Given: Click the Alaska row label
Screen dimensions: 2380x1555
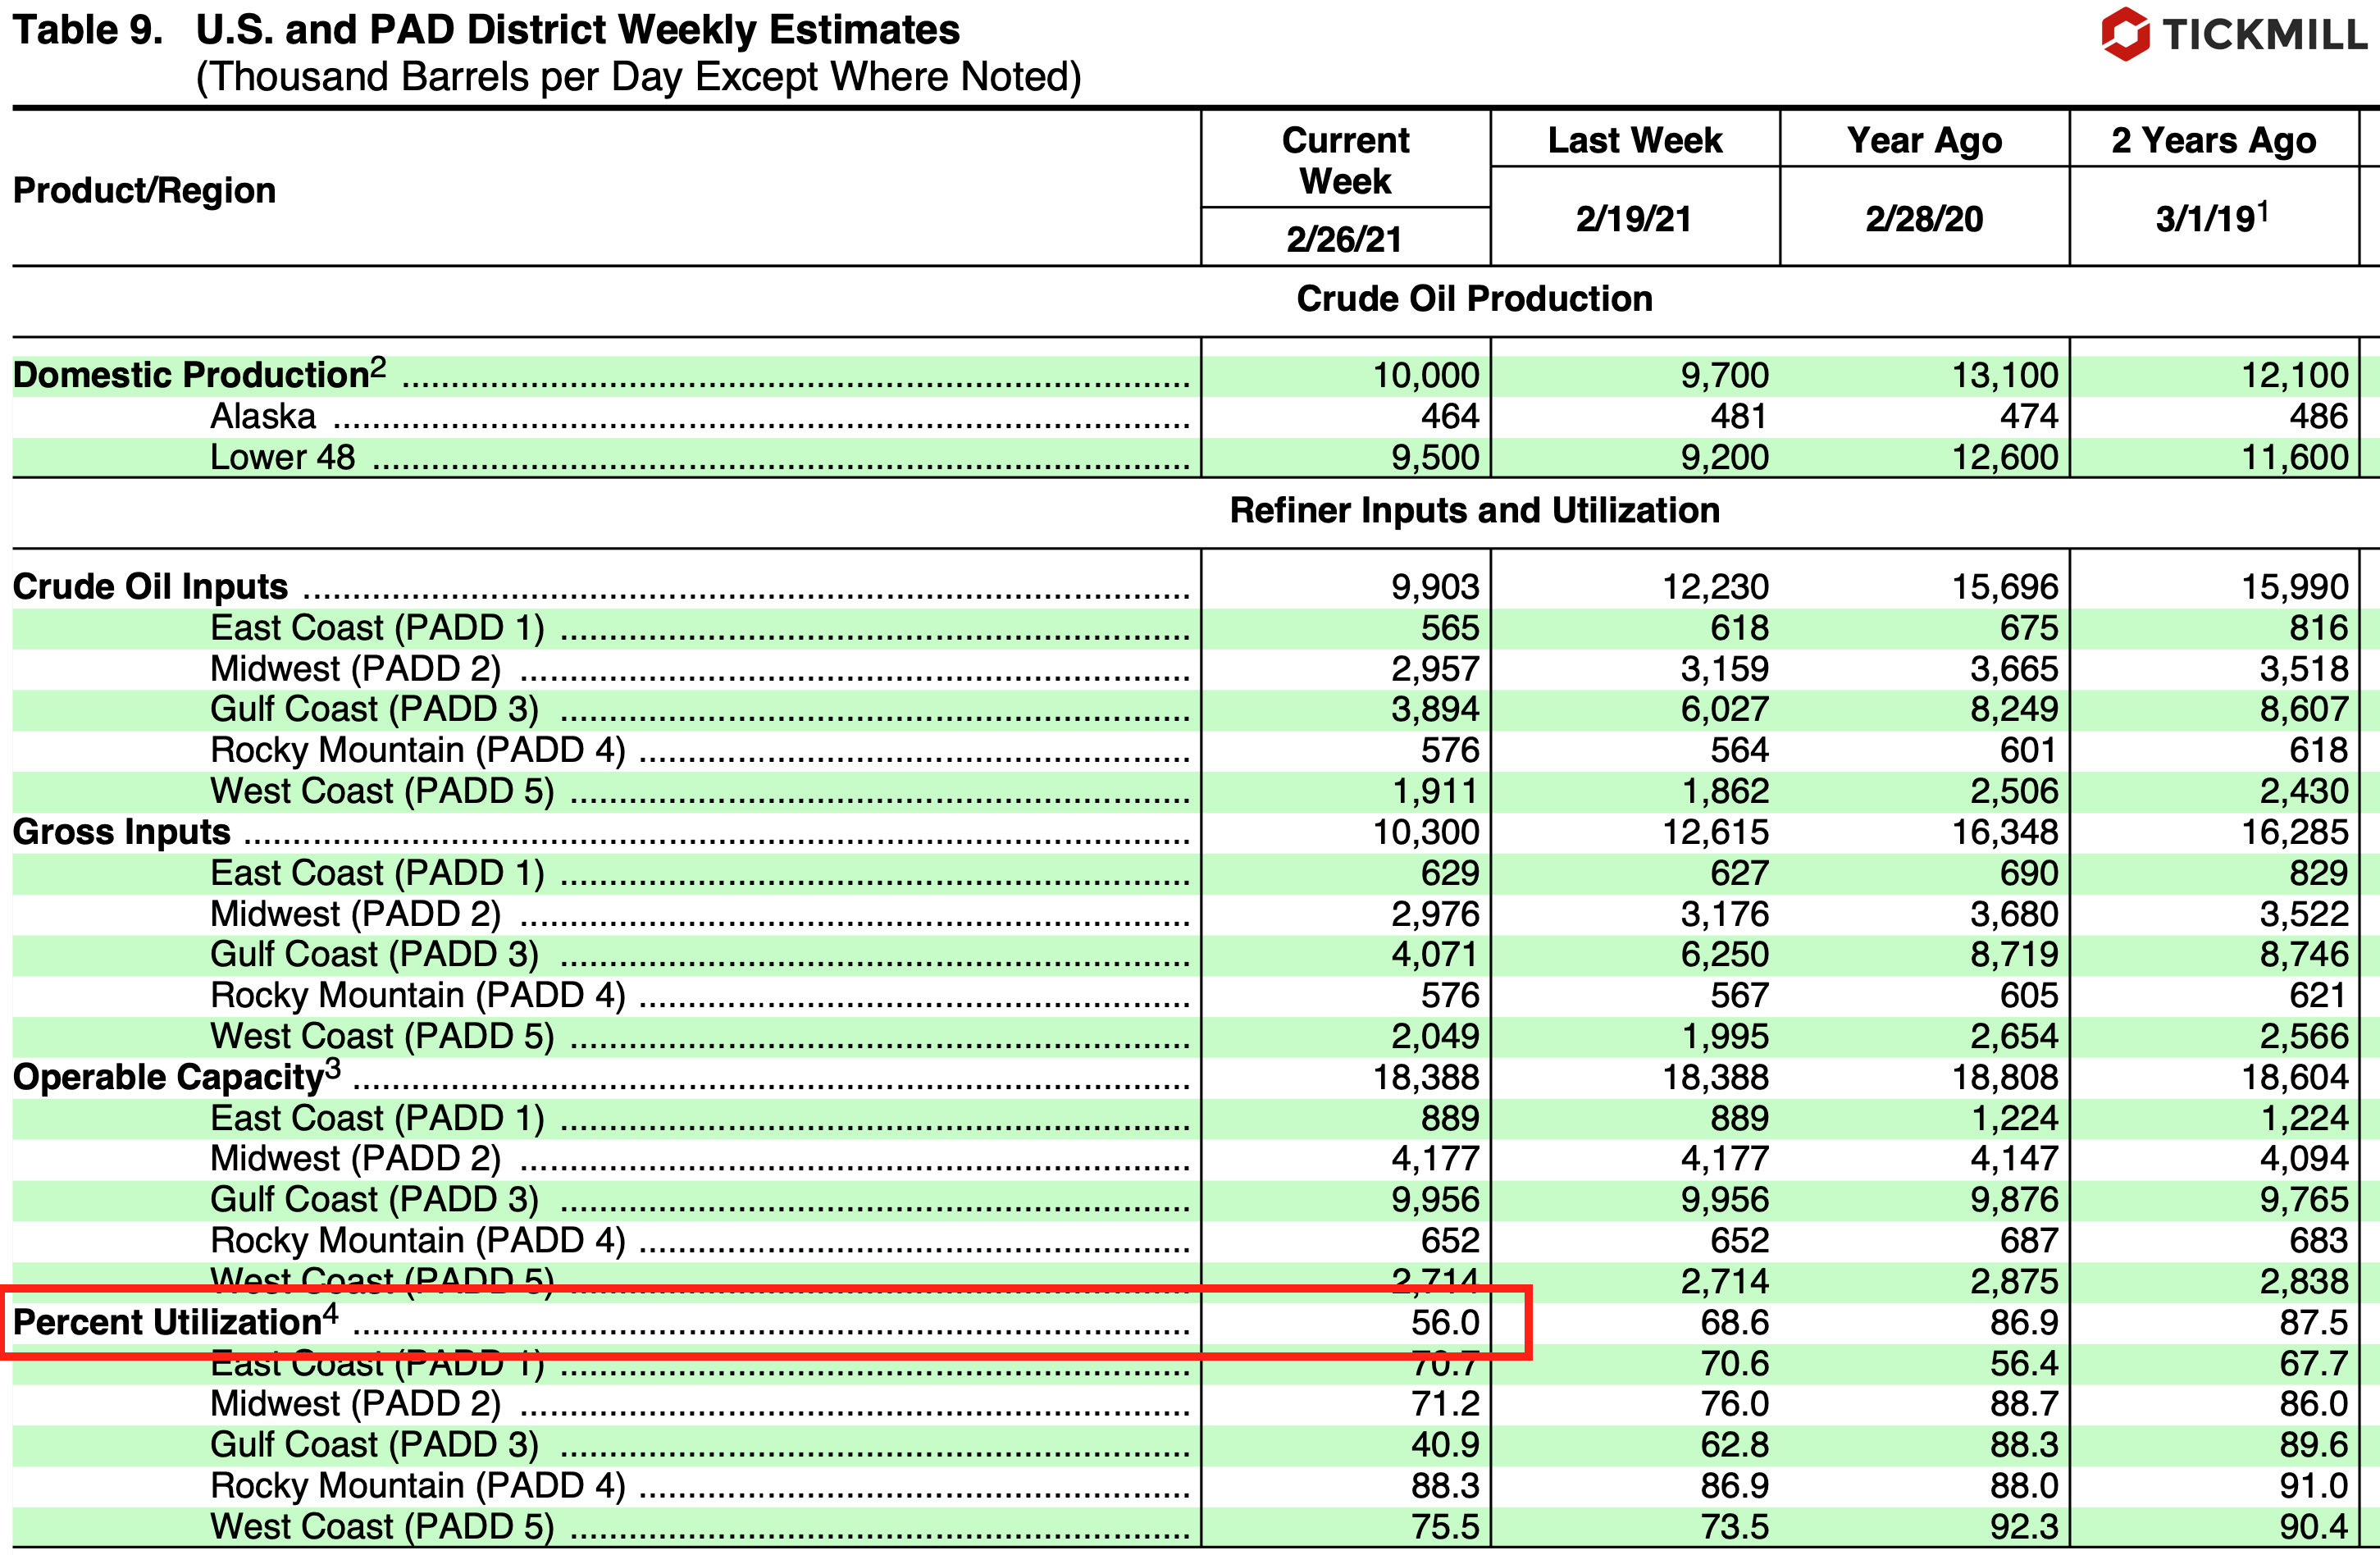Looking at the screenshot, I should 262,416.
